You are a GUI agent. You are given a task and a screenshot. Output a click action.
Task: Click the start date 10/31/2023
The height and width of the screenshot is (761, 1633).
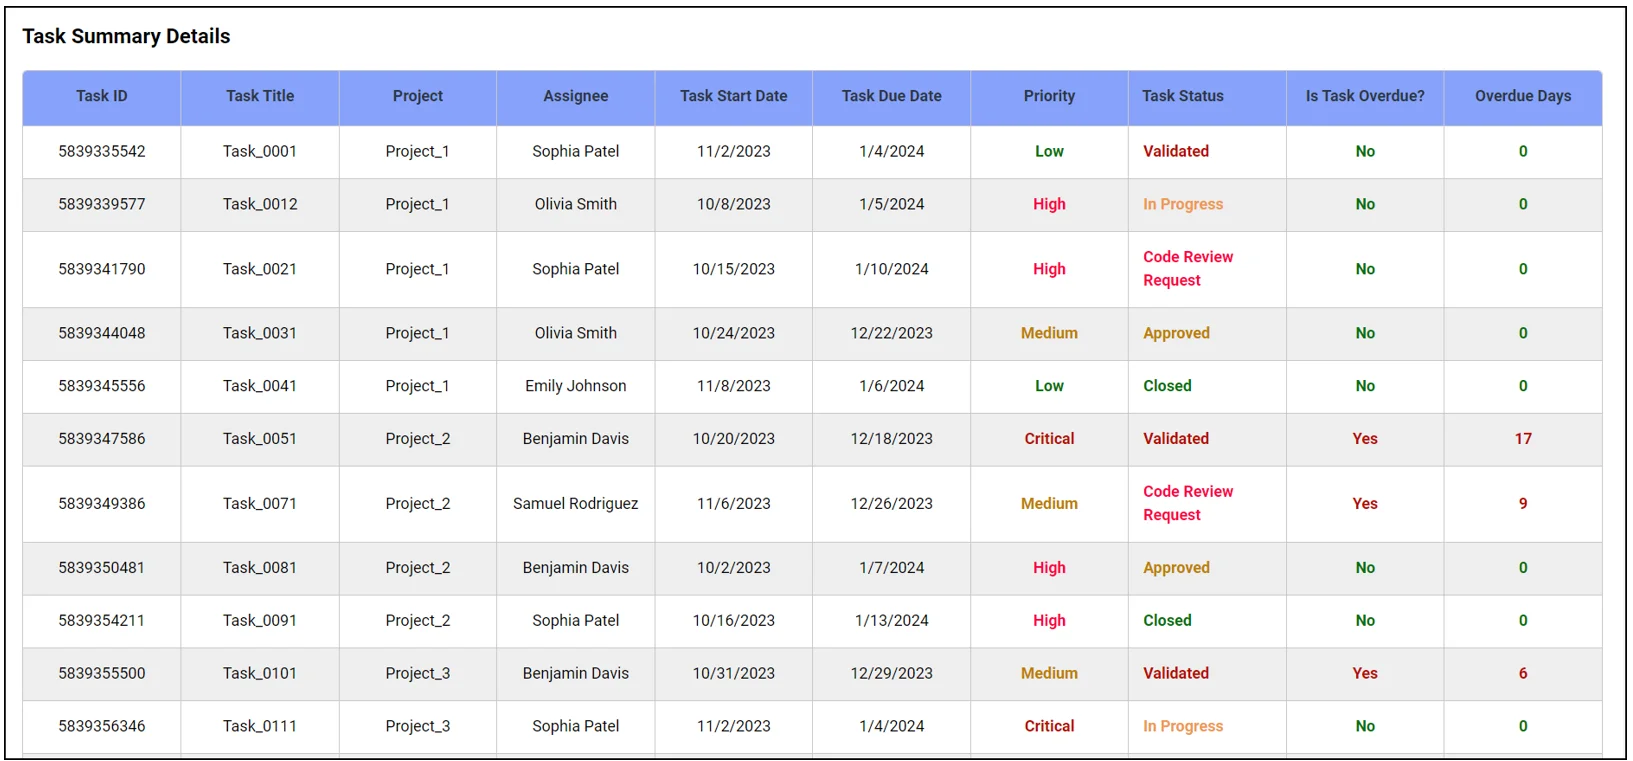[733, 674]
